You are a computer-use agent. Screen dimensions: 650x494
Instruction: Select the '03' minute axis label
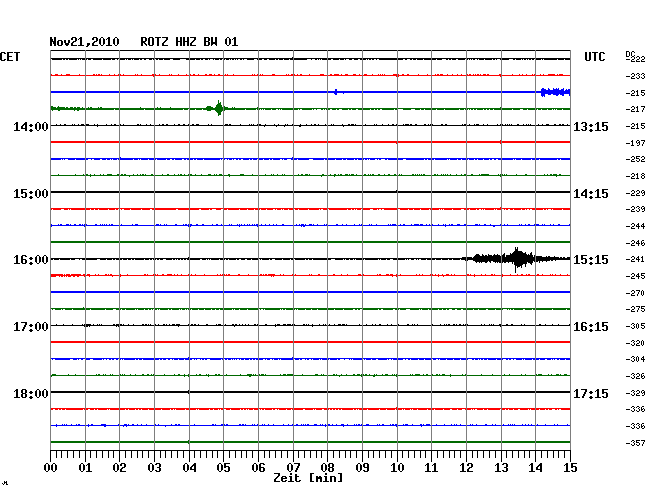click(155, 468)
